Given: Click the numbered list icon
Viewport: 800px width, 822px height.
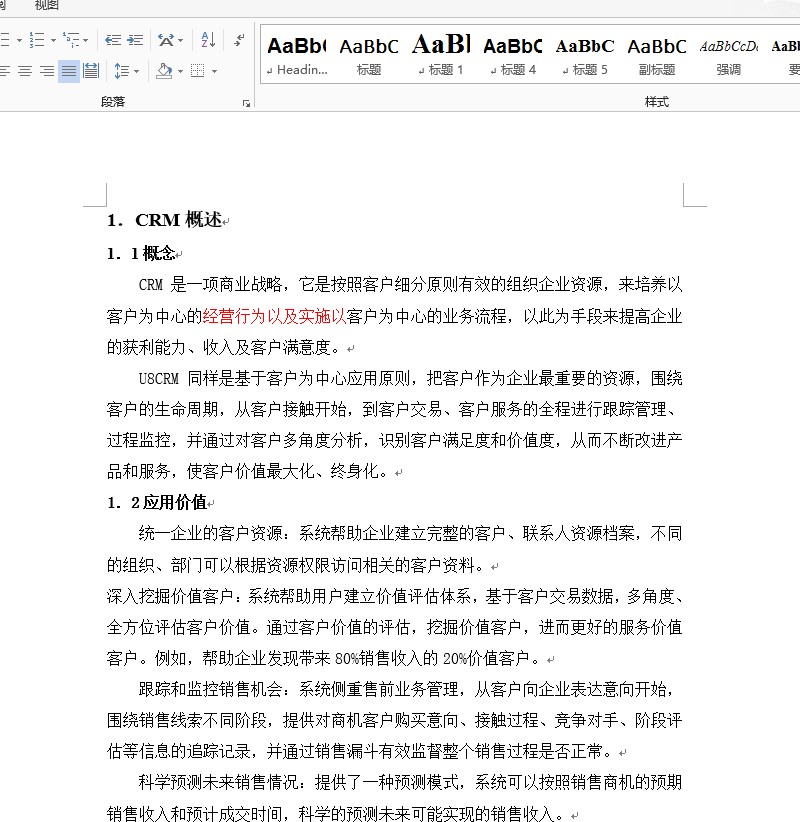Looking at the screenshot, I should [x=37, y=40].
